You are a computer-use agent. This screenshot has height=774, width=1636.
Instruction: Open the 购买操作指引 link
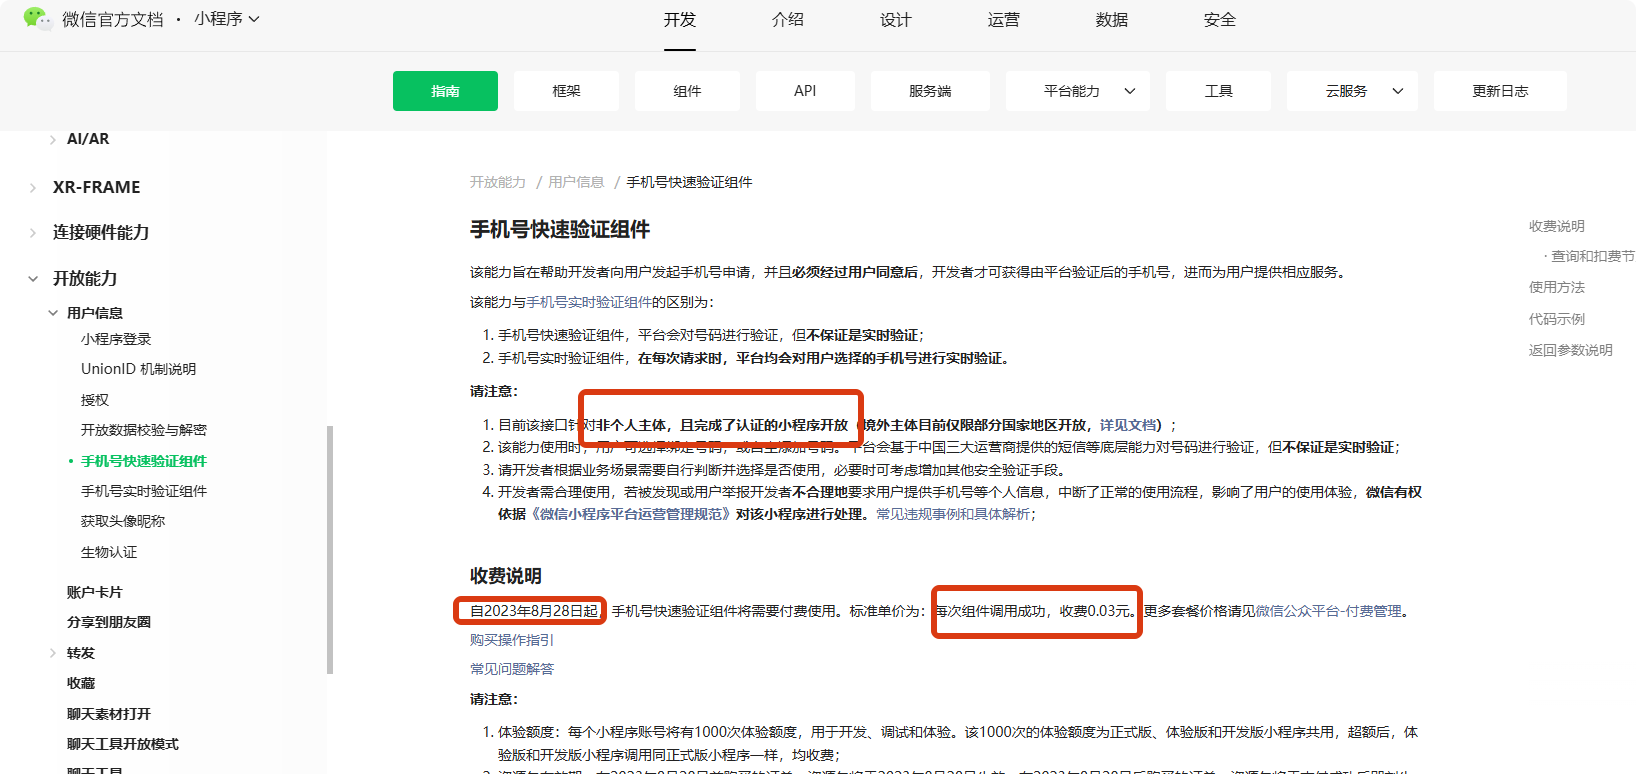(512, 640)
